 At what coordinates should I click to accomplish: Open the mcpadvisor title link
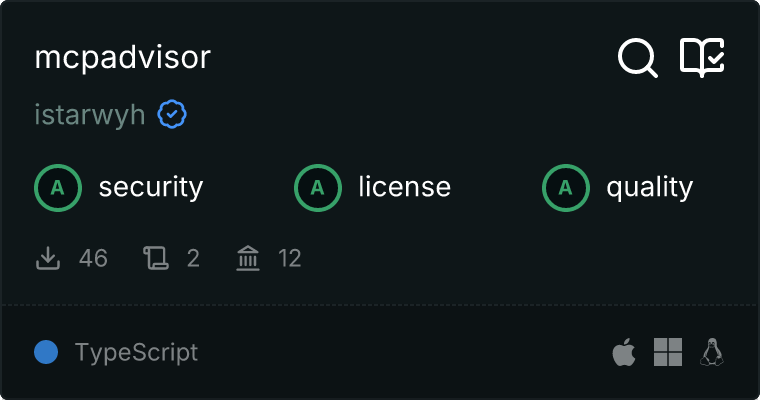tap(123, 58)
